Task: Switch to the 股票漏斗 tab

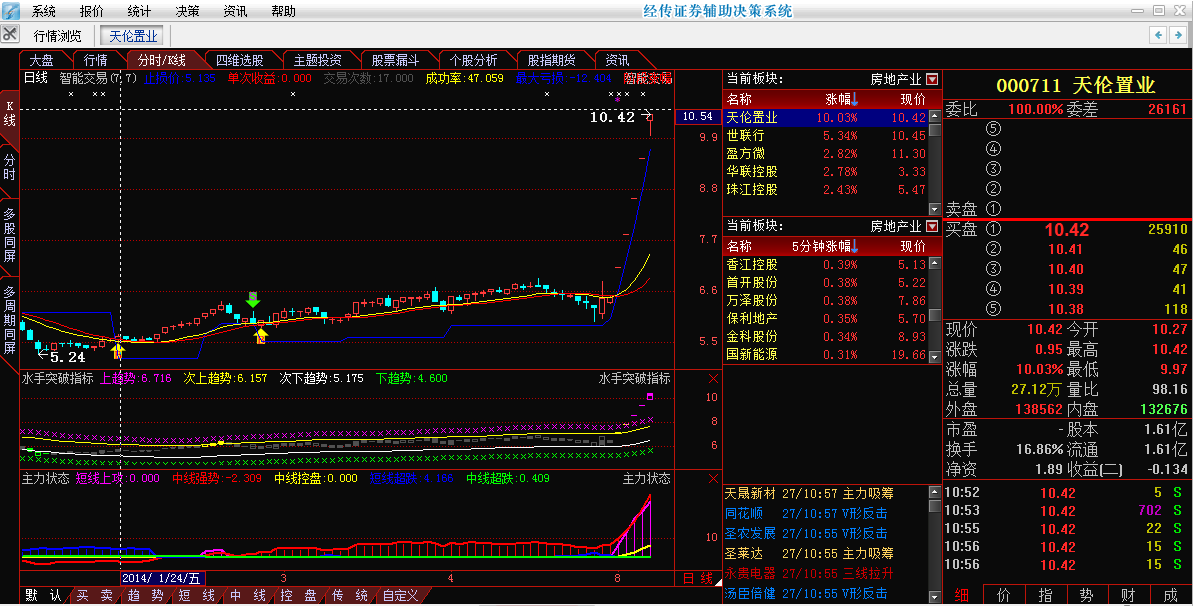Action: pos(396,60)
